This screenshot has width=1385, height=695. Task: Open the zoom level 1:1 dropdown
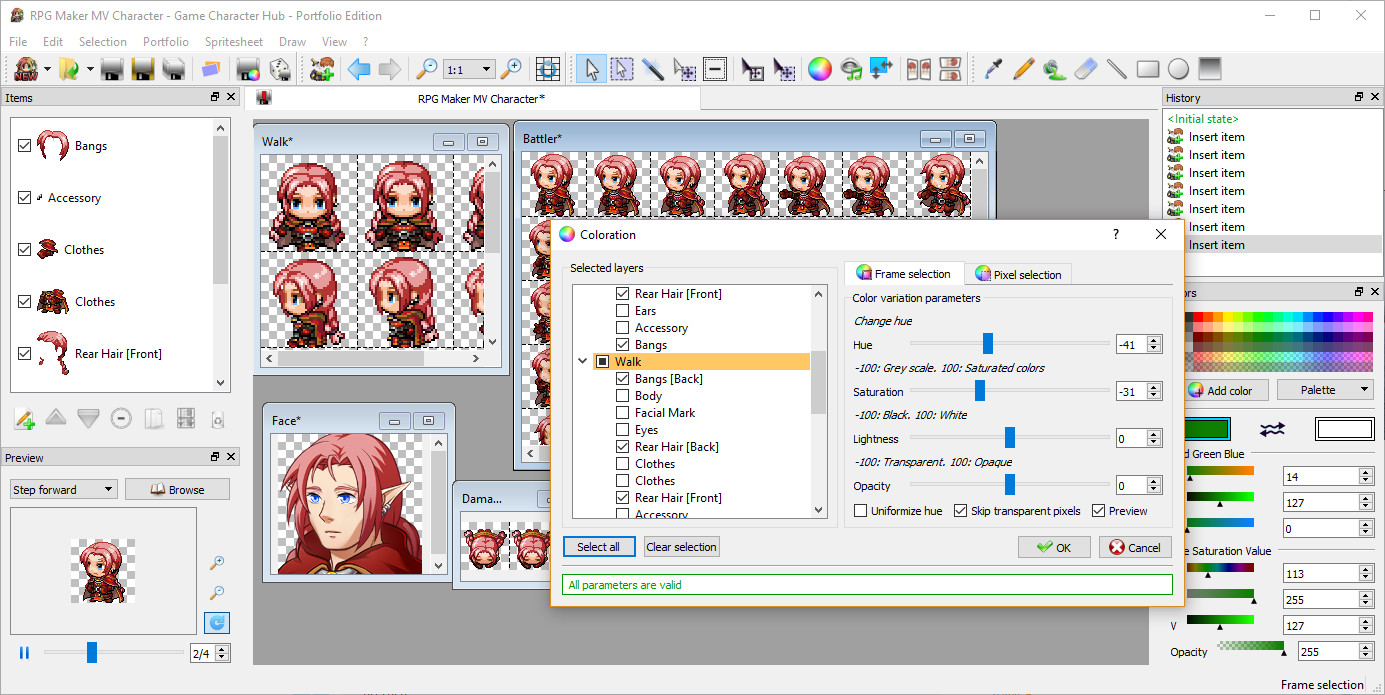486,68
